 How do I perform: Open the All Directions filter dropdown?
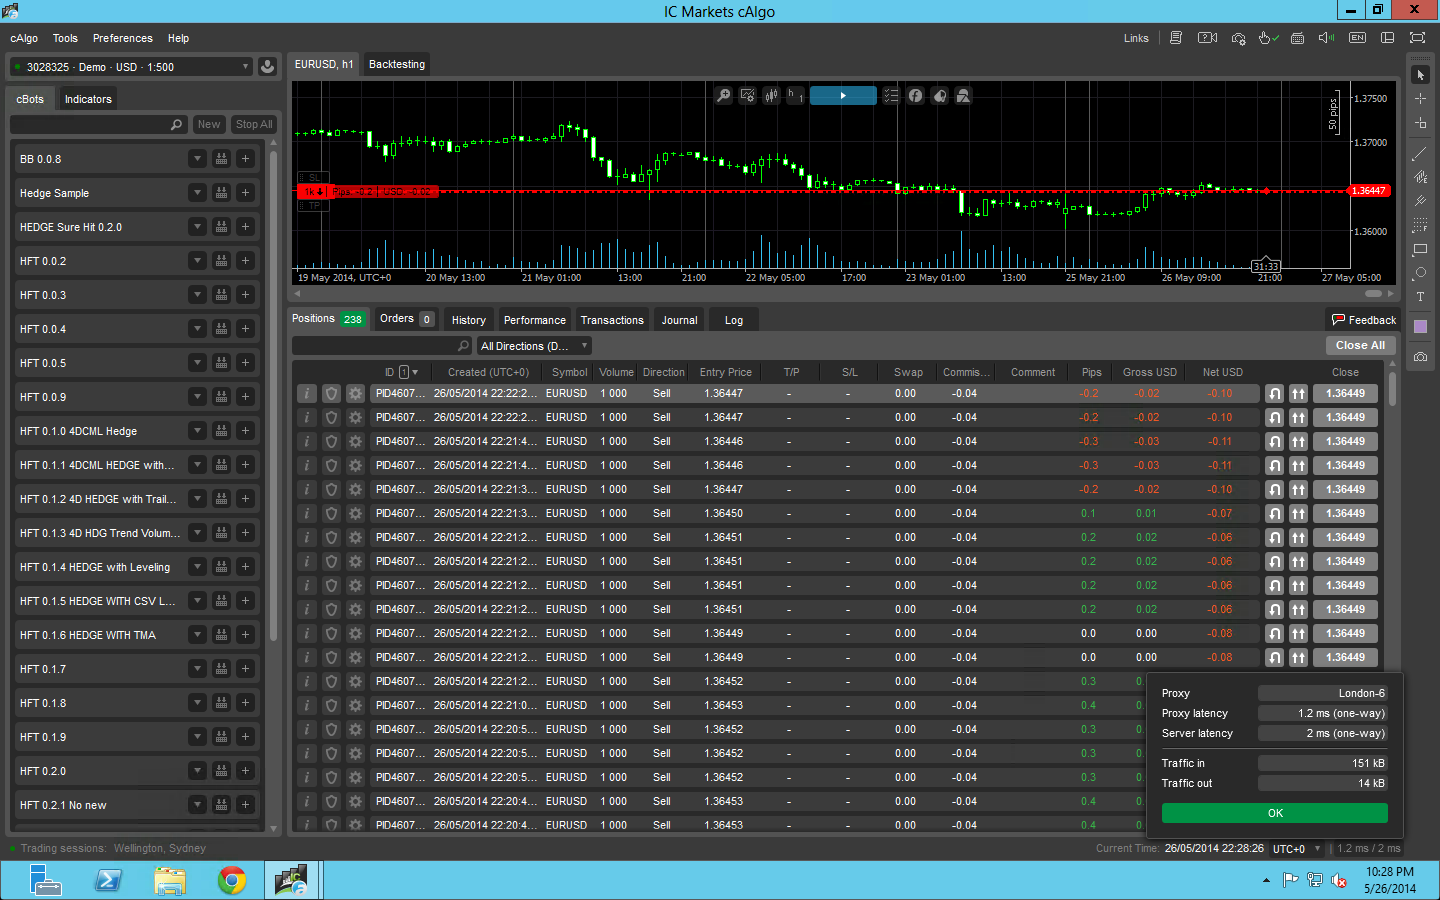[534, 346]
